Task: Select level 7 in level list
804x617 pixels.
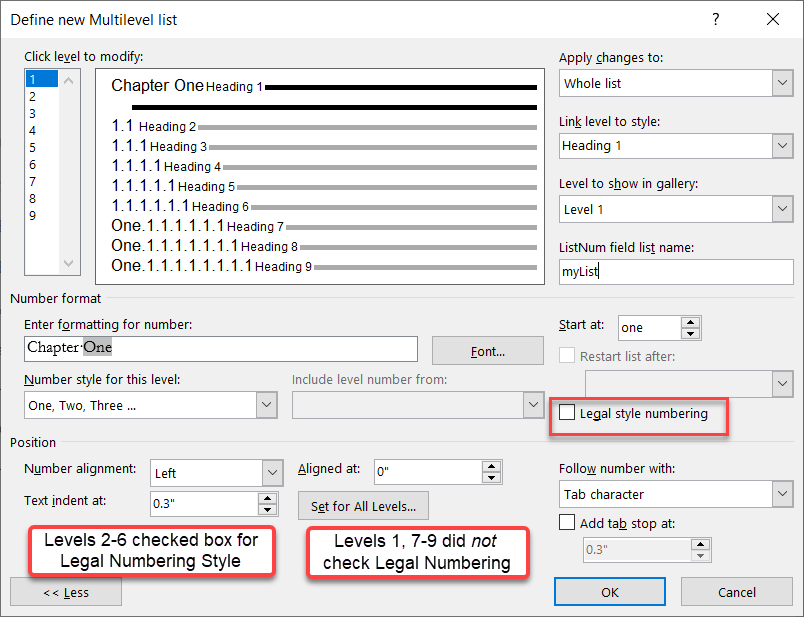Action: (x=42, y=182)
